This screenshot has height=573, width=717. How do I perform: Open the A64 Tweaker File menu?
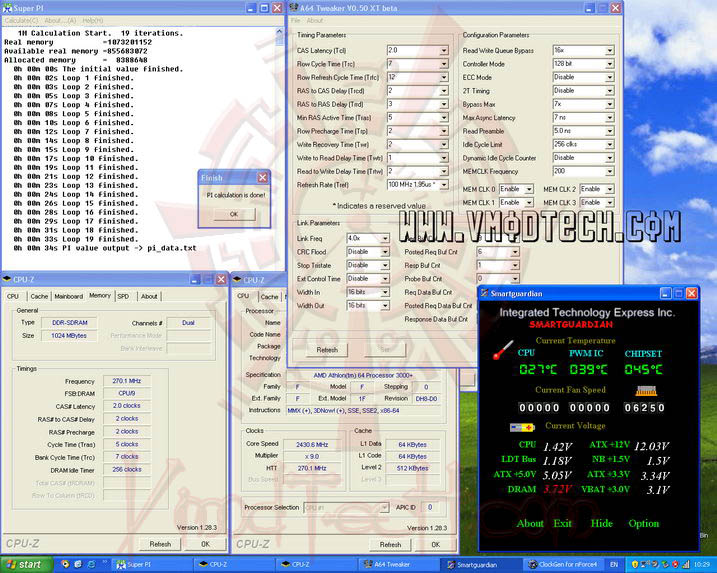[x=295, y=21]
